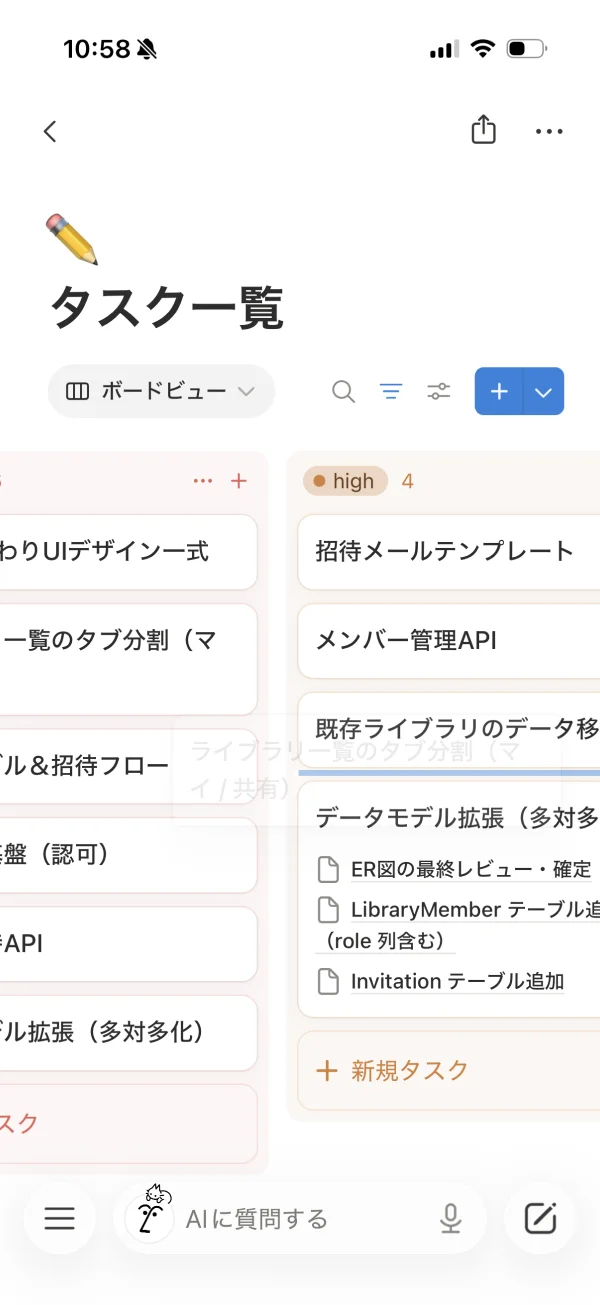Open sub-page Invitation テーブル追加
The image size is (600, 1305).
tap(457, 982)
